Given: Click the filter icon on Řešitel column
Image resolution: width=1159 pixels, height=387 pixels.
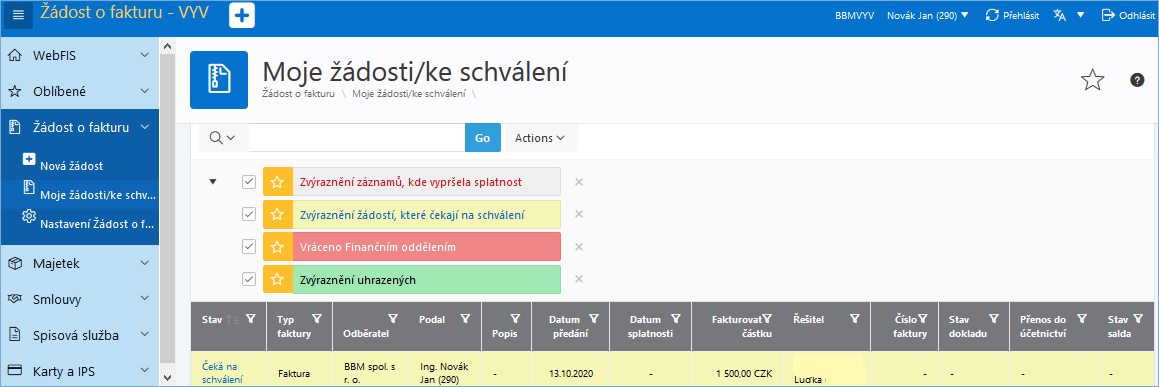Looking at the screenshot, I should (854, 318).
